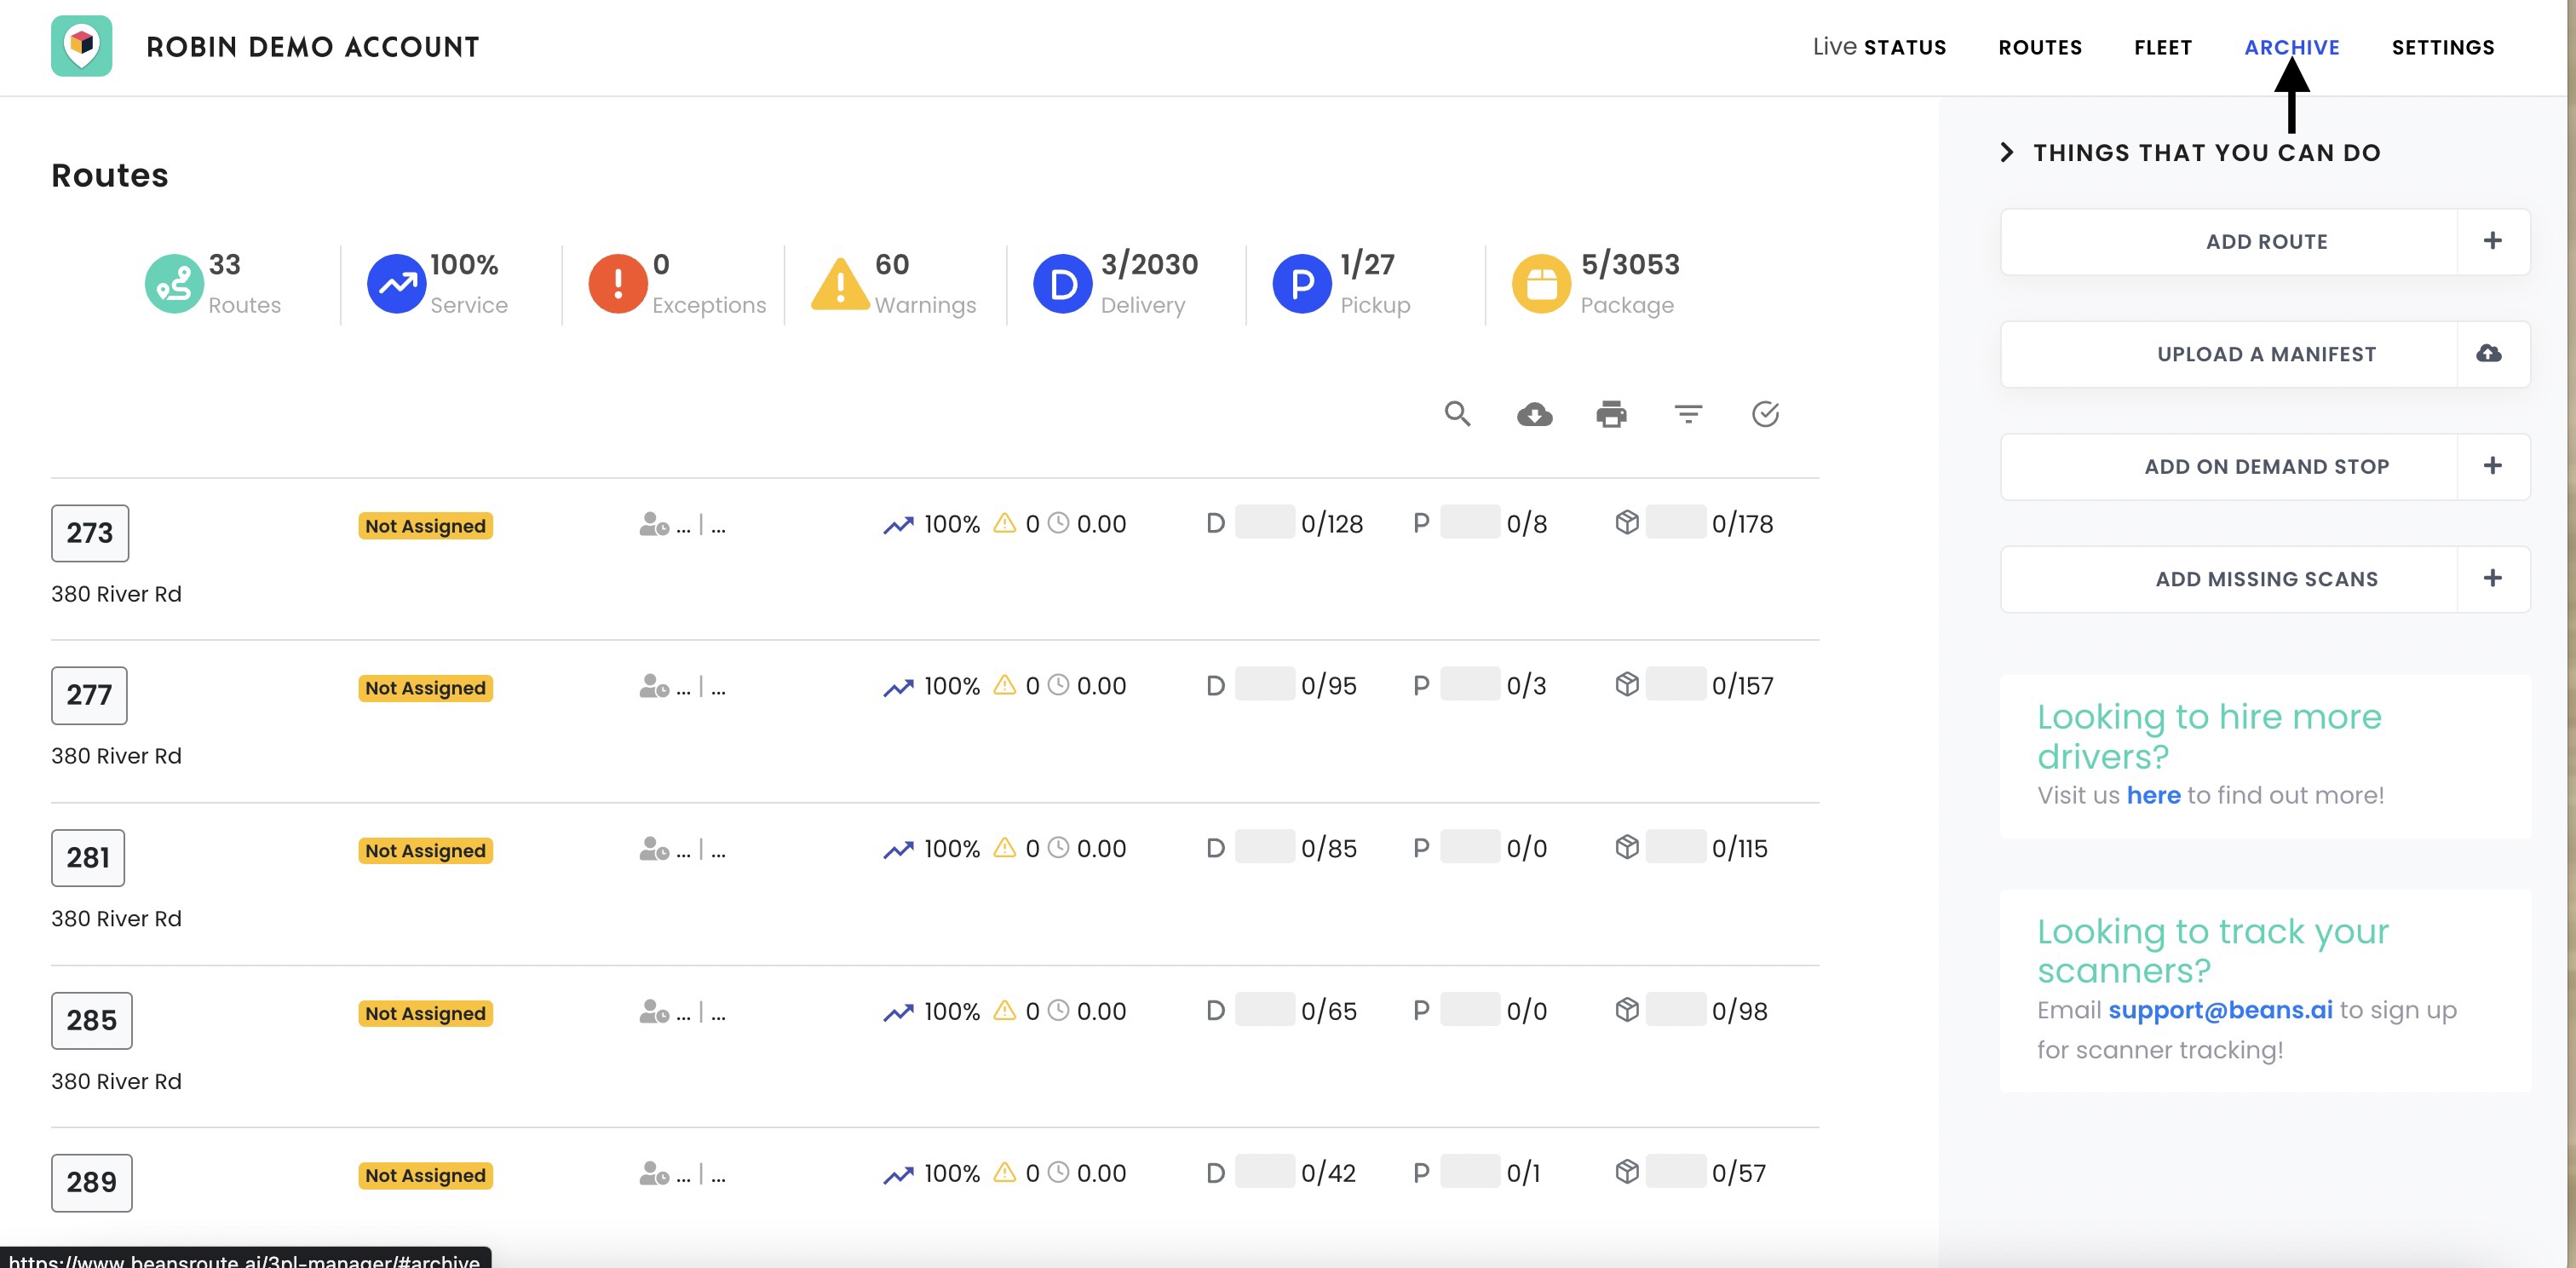Click the plus icon next to Add Route
Image resolution: width=2576 pixels, height=1268 pixels.
(x=2492, y=240)
